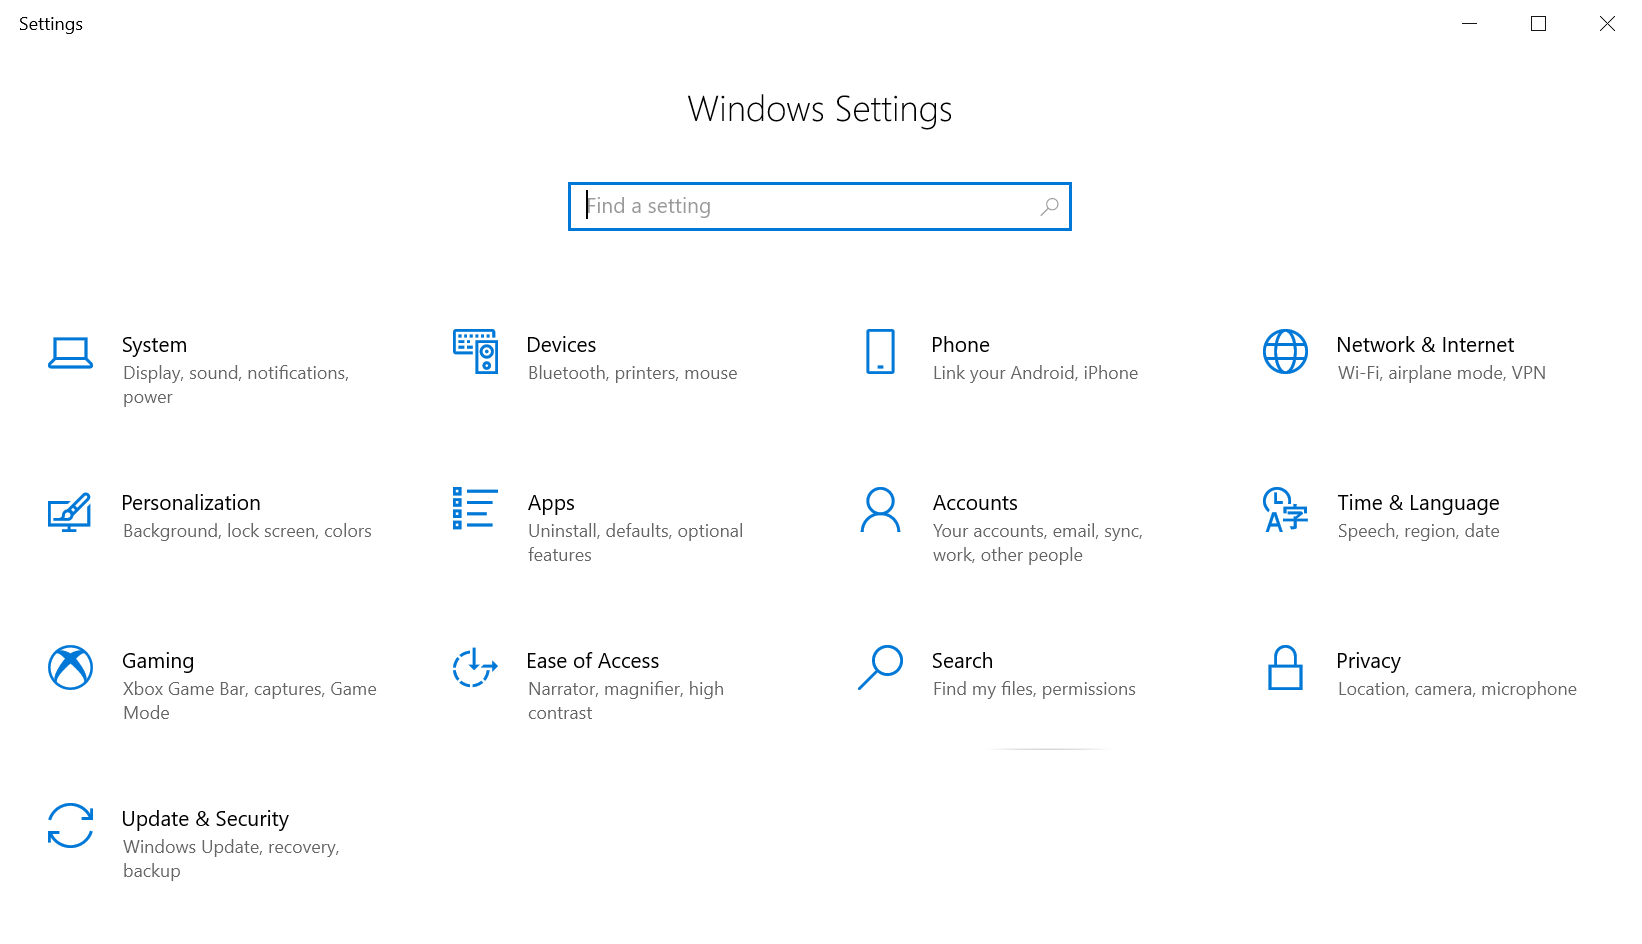Open Search settings
Image resolution: width=1642 pixels, height=944 pixels.
(962, 660)
